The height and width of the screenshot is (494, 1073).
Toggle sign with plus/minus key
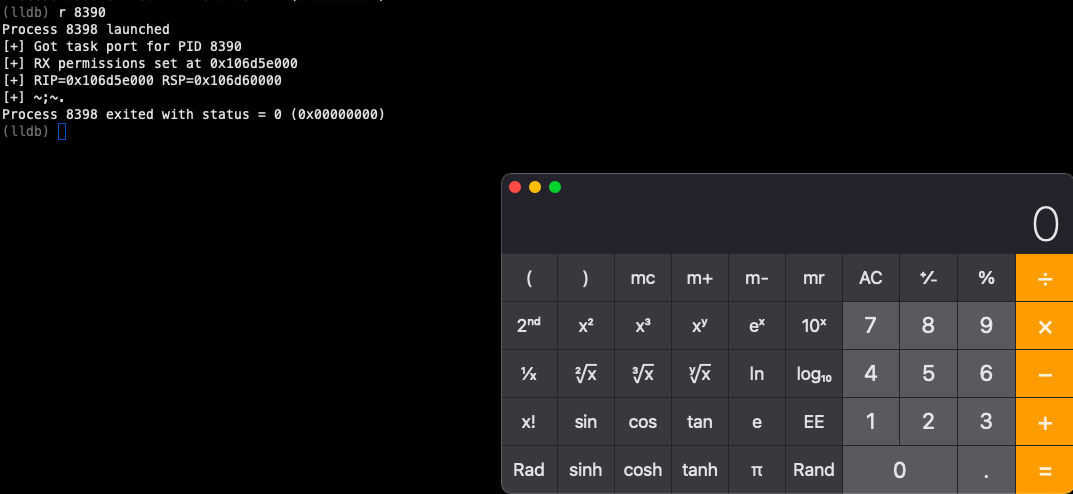(x=929, y=278)
